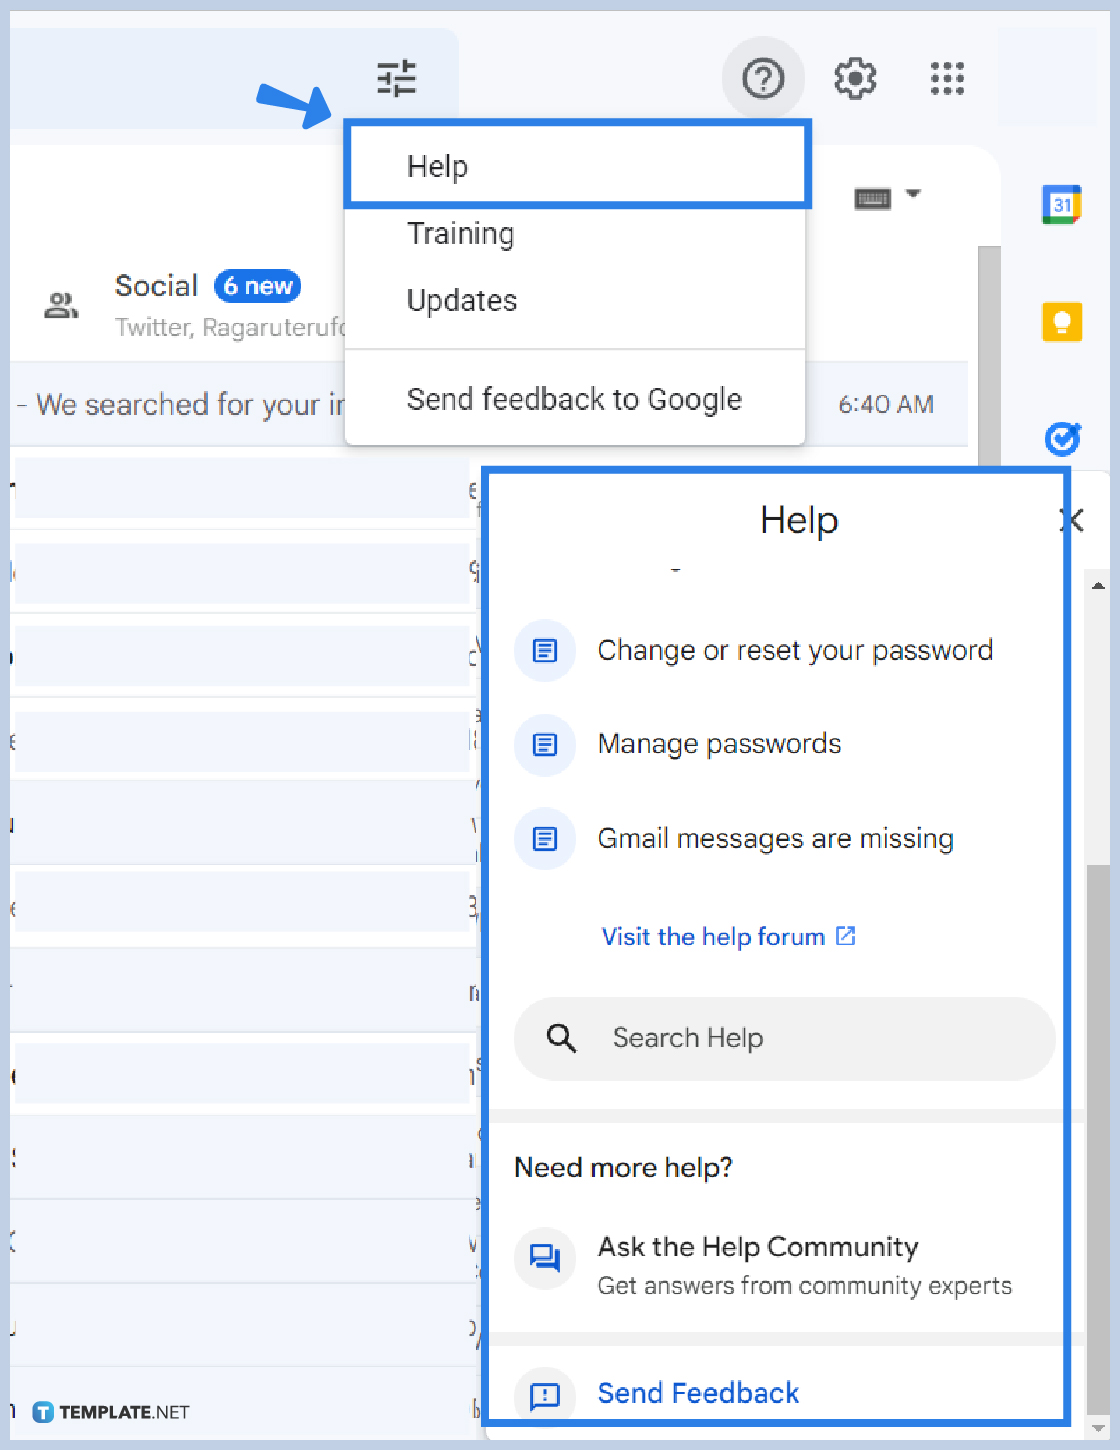Open the Google apps grid
The width and height of the screenshot is (1120, 1450).
(x=947, y=79)
